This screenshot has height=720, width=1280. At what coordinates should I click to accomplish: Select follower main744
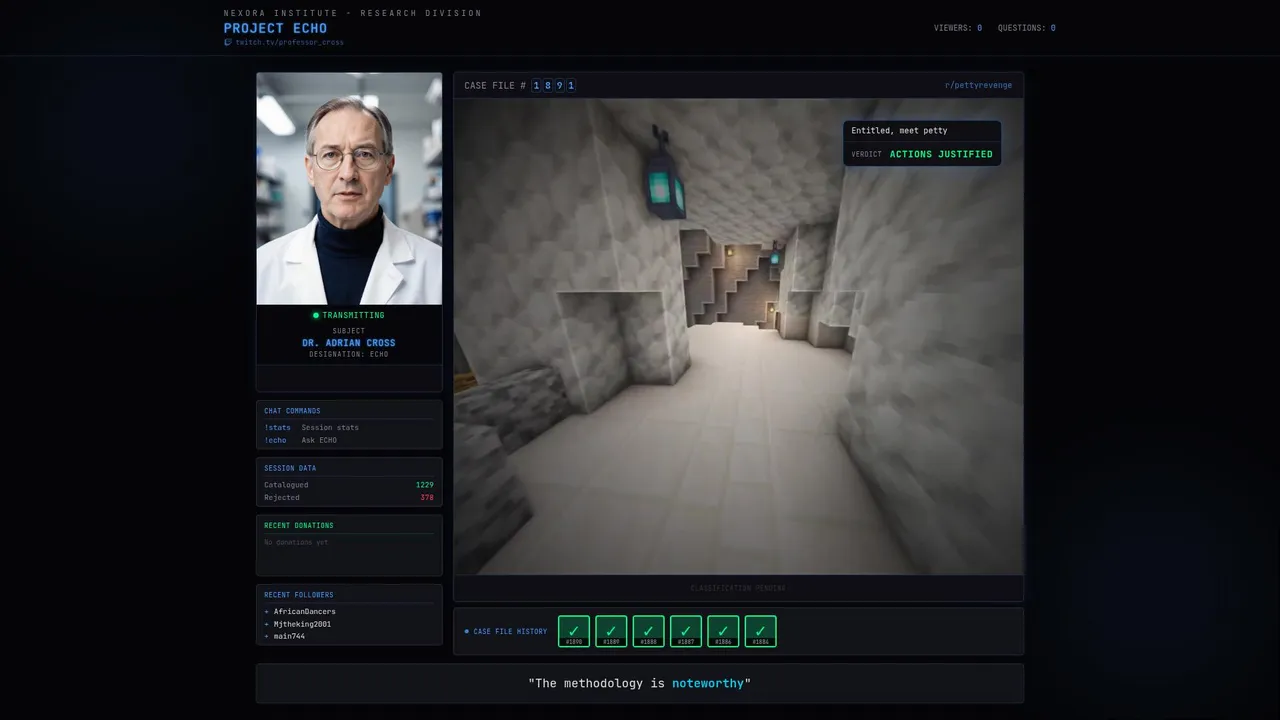(x=289, y=636)
